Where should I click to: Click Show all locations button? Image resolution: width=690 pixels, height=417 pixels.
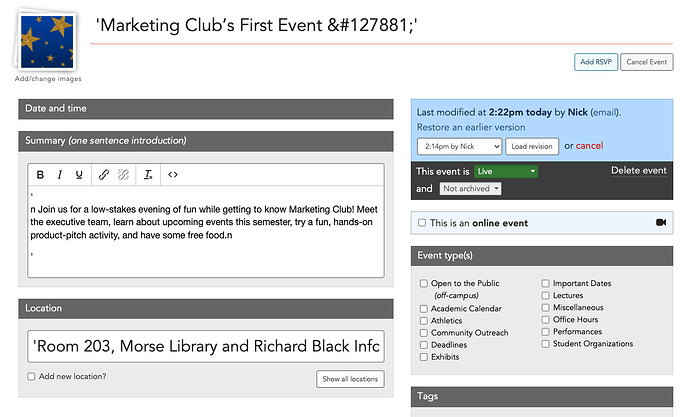coord(350,379)
